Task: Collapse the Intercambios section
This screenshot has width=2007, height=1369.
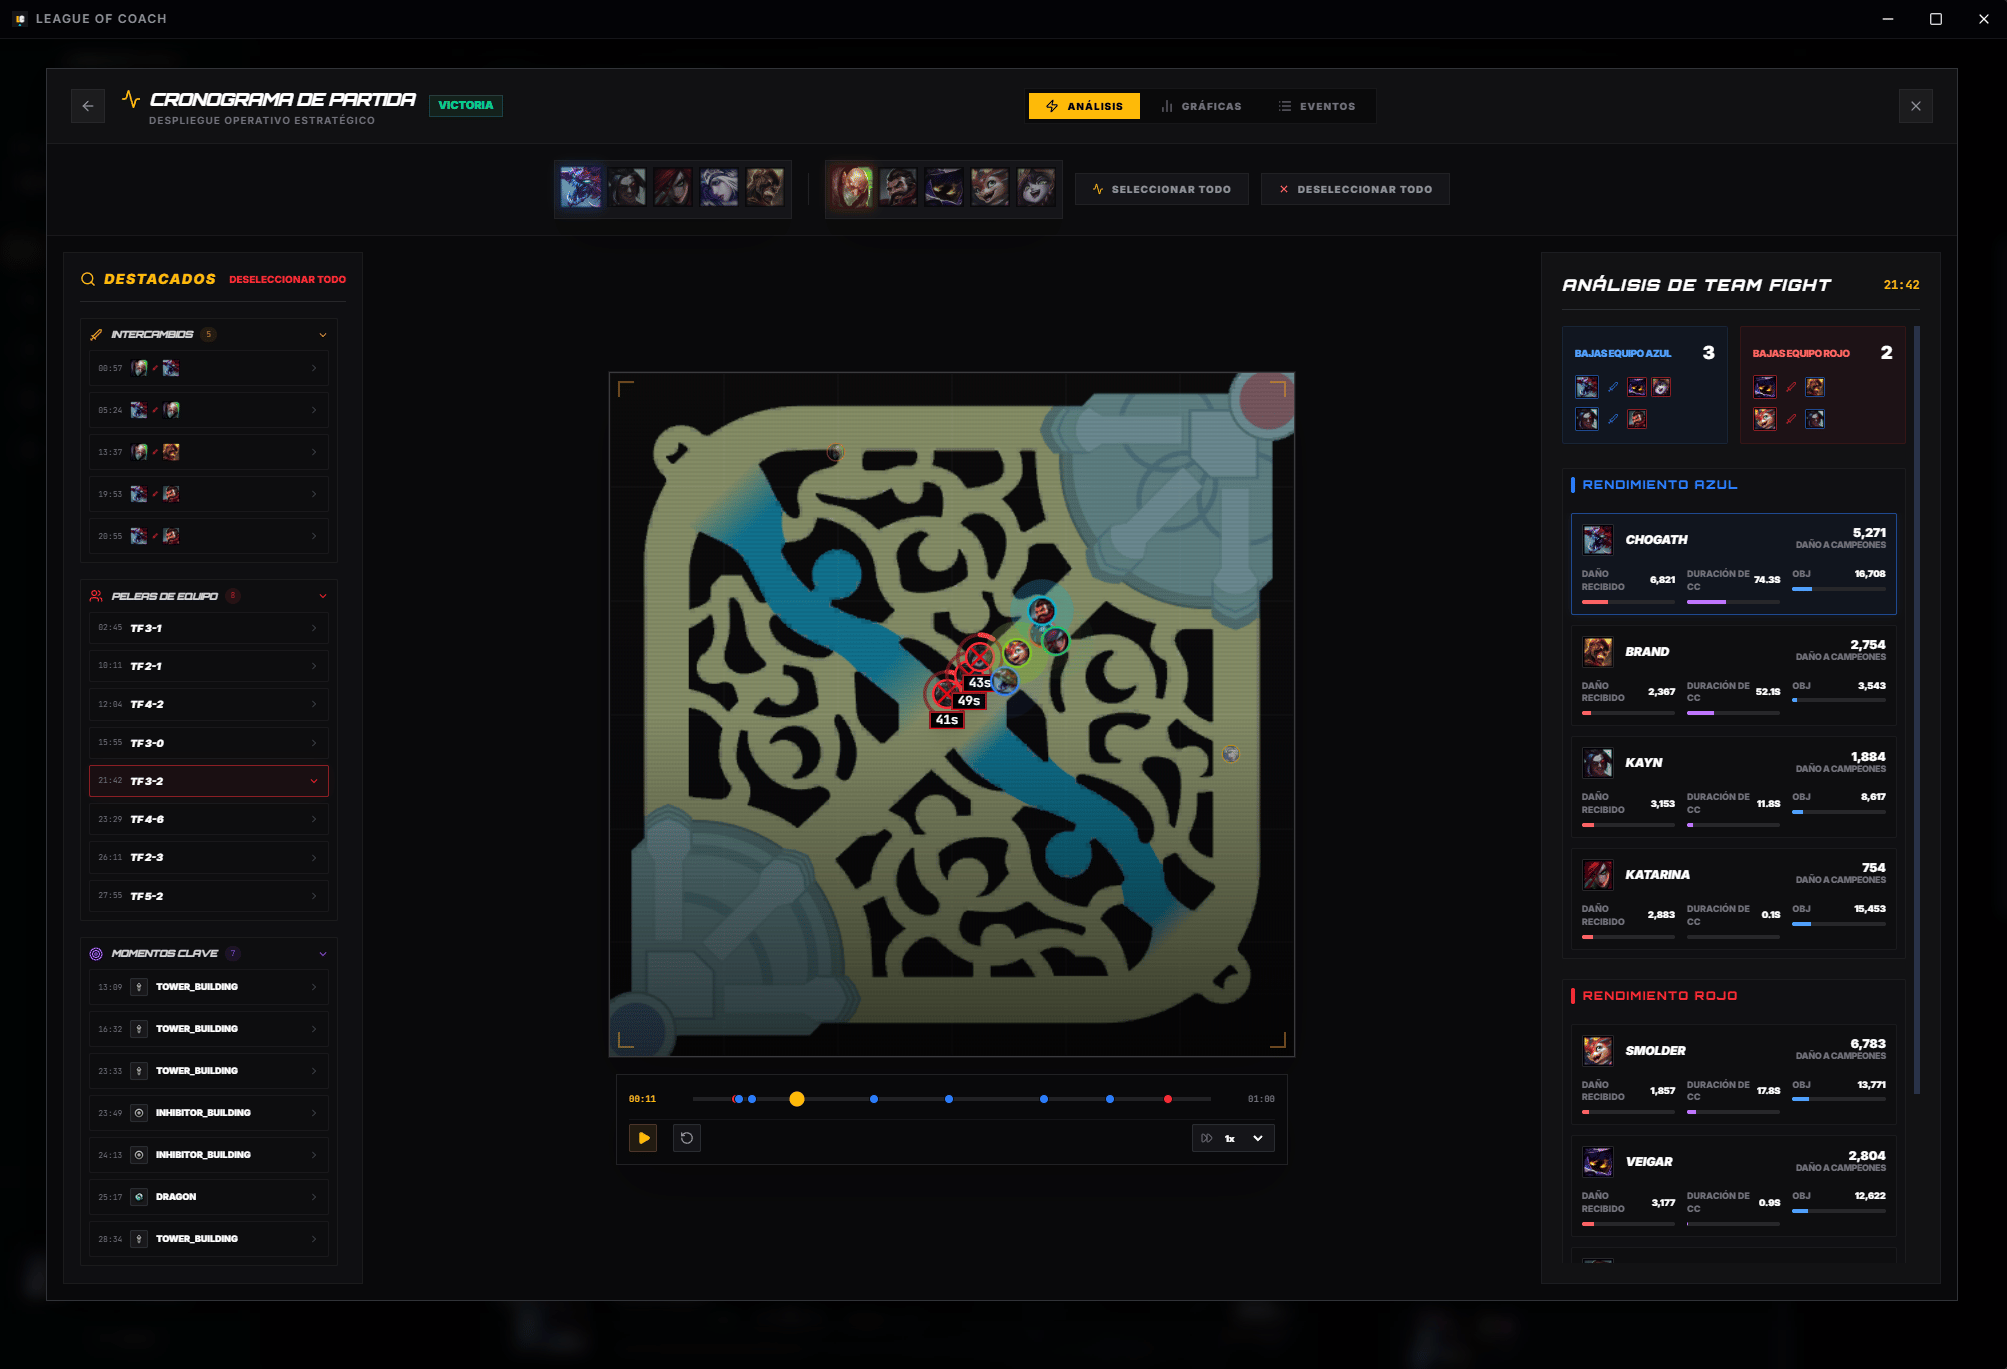Action: click(x=323, y=335)
